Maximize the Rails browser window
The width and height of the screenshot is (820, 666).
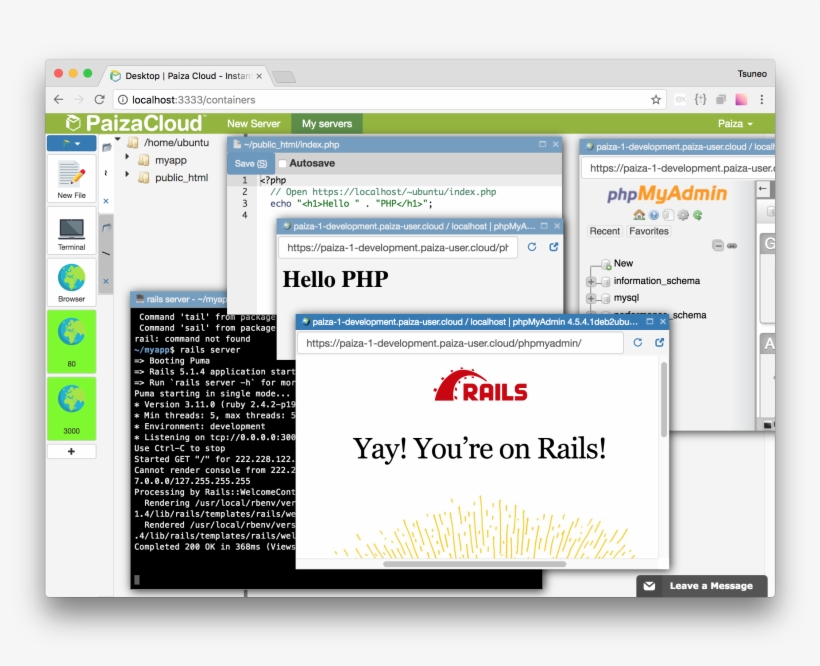(650, 321)
